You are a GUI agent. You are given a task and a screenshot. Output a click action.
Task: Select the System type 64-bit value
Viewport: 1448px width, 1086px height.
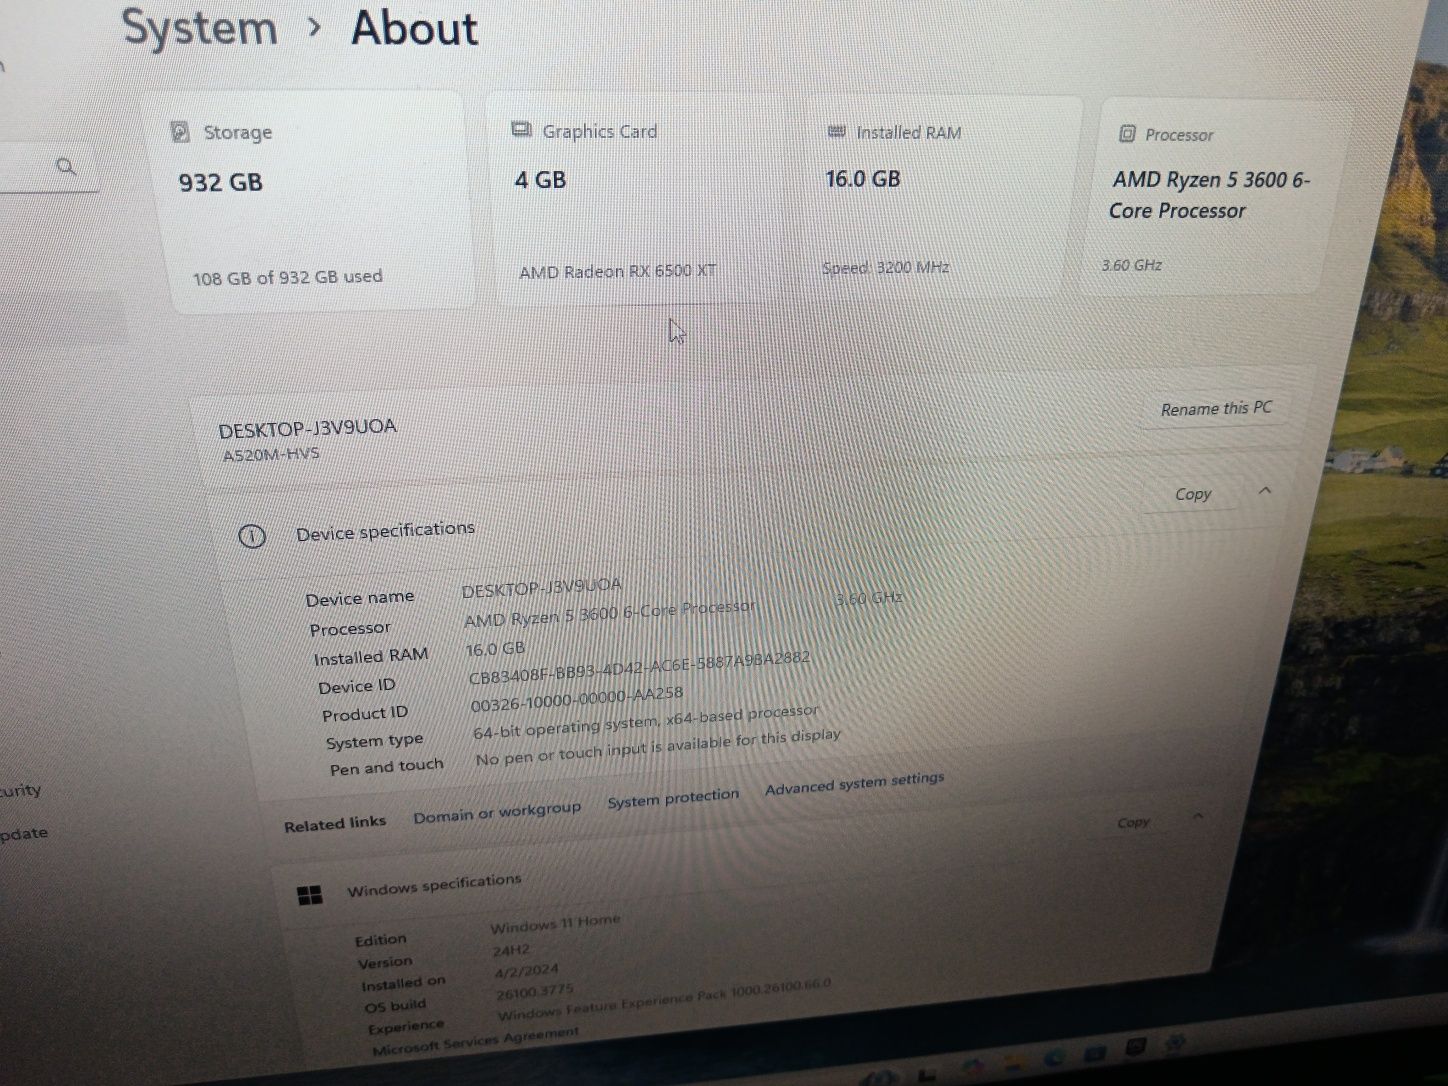tap(645, 722)
